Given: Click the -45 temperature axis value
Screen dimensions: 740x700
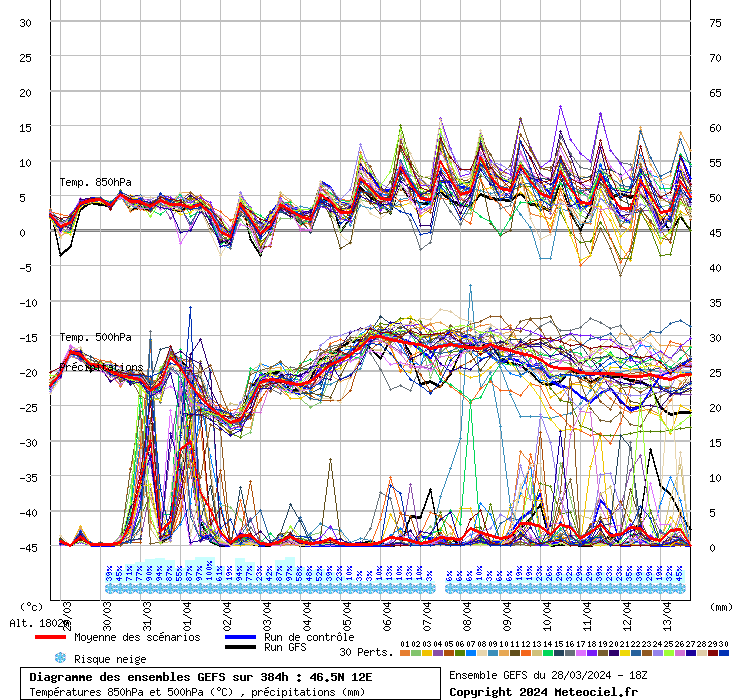Looking at the screenshot, I should point(28,548).
